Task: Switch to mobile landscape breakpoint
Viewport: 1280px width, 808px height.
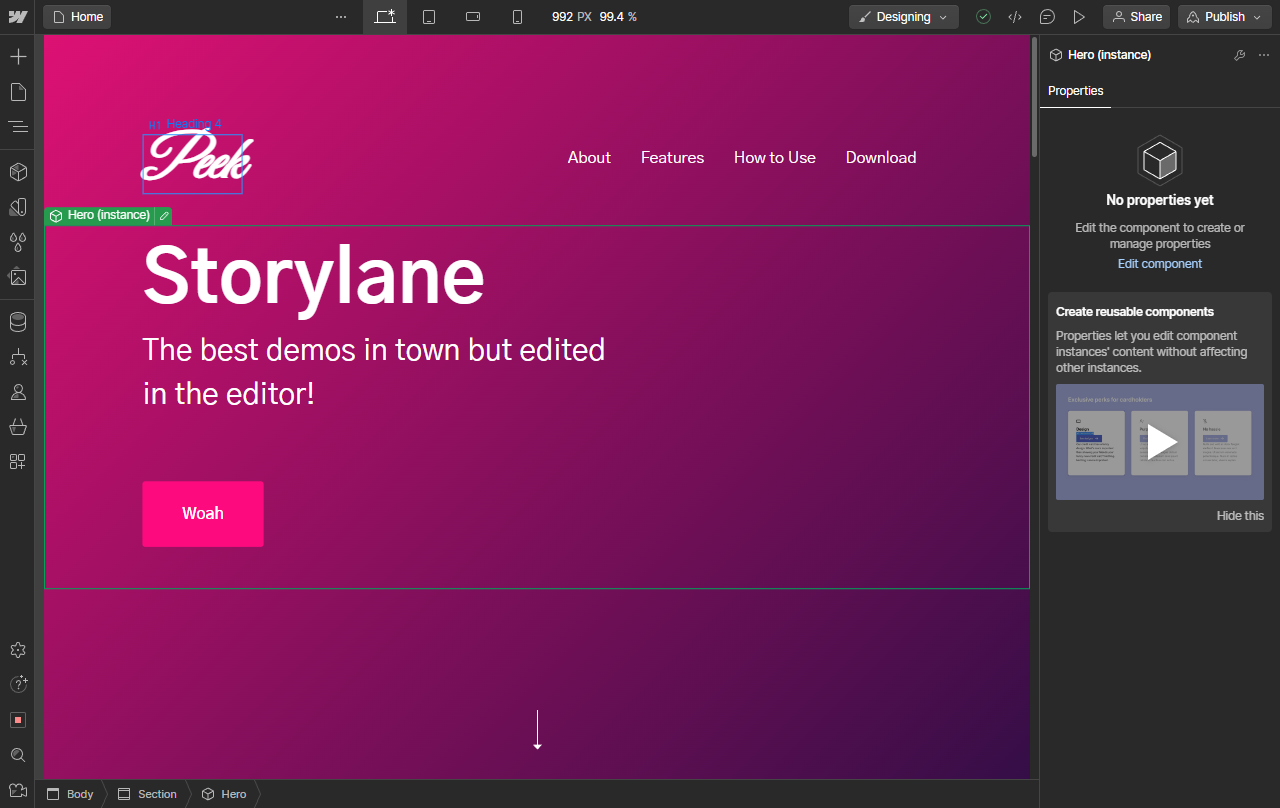Action: [473, 17]
